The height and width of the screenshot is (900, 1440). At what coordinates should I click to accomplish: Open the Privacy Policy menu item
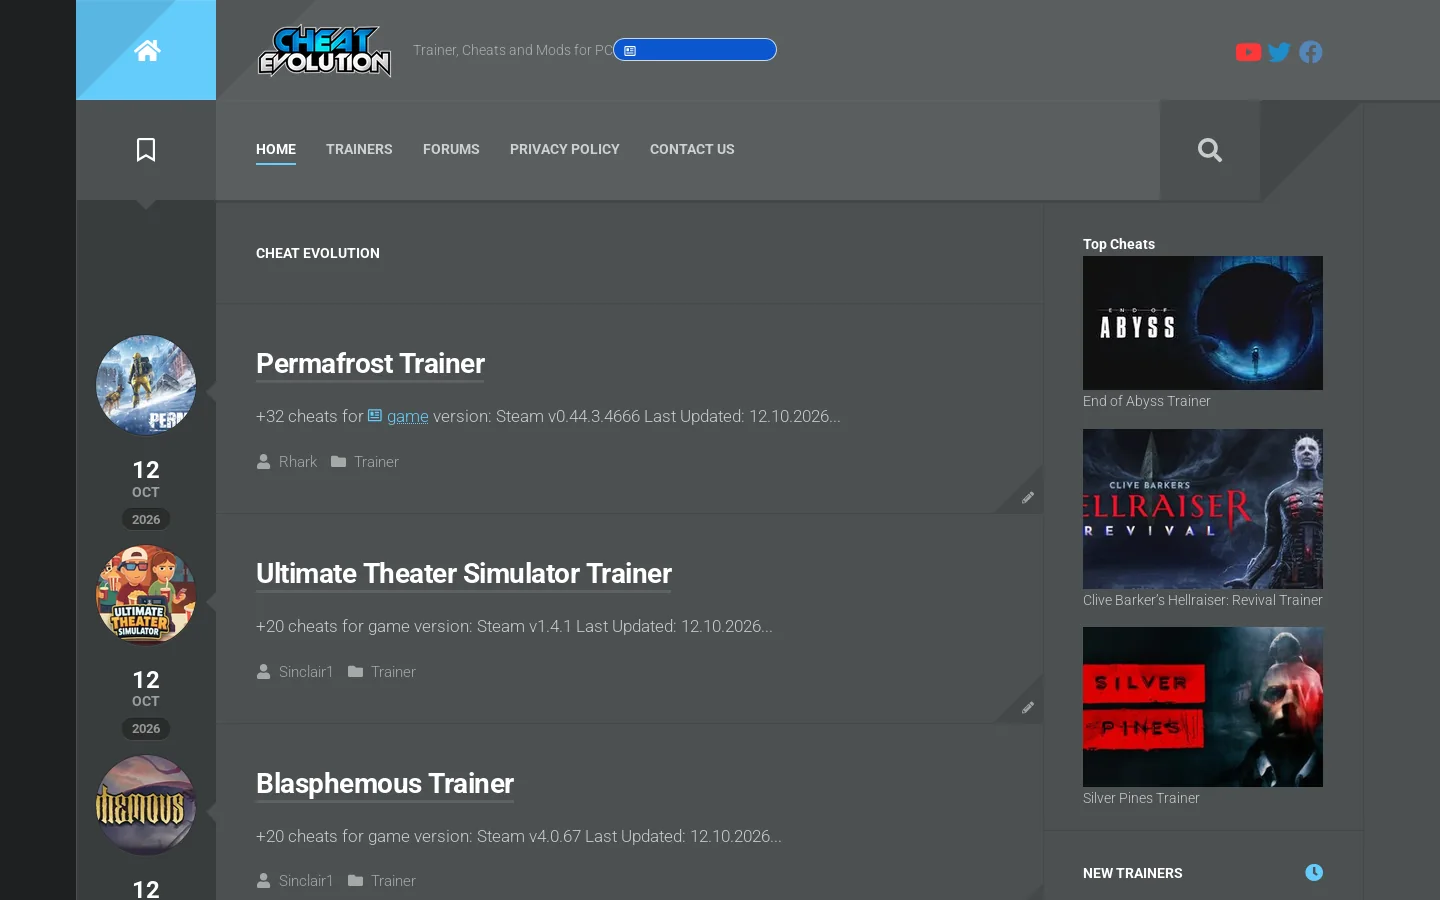565,149
